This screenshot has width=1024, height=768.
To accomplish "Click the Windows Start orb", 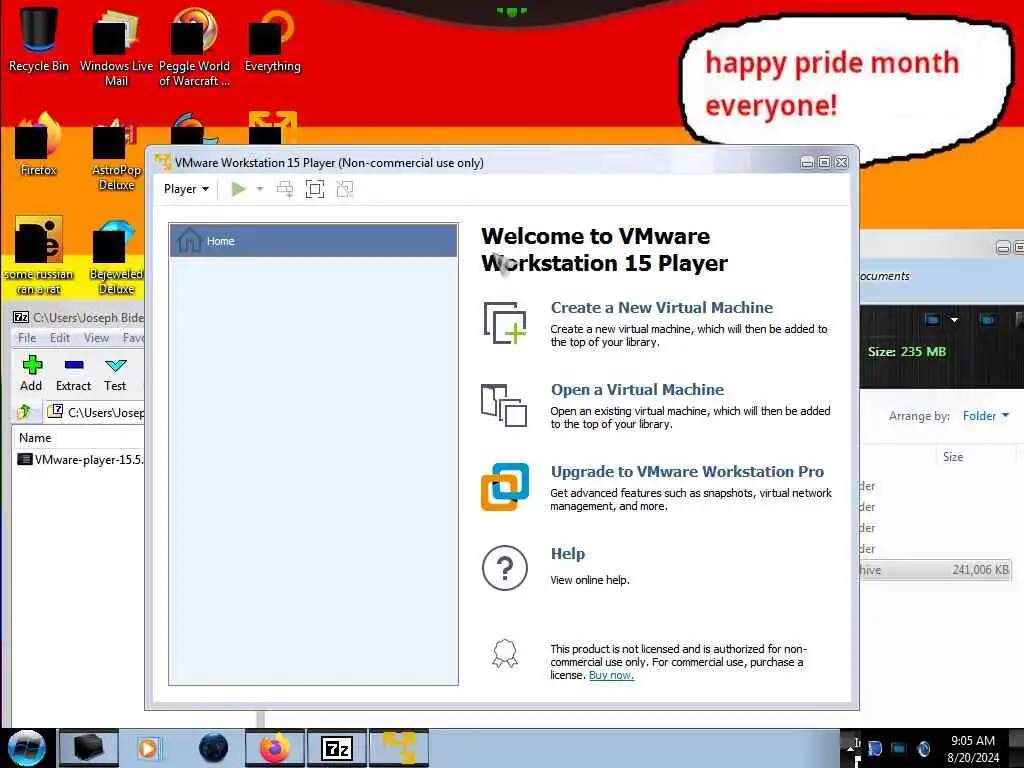I will pos(27,748).
